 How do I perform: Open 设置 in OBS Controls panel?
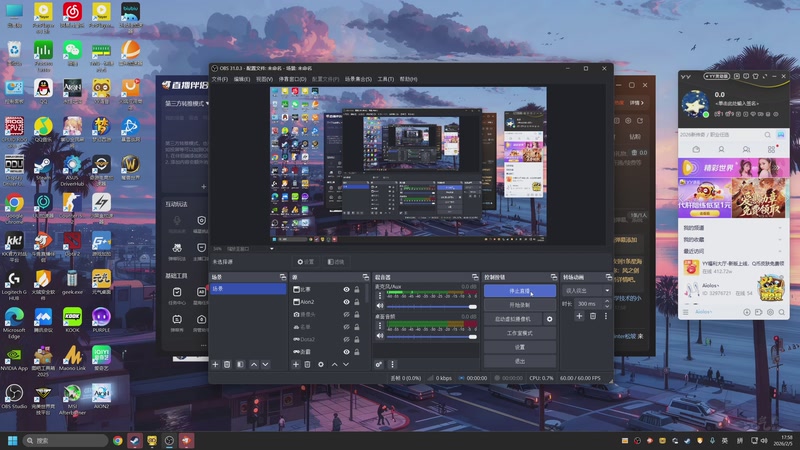(519, 347)
